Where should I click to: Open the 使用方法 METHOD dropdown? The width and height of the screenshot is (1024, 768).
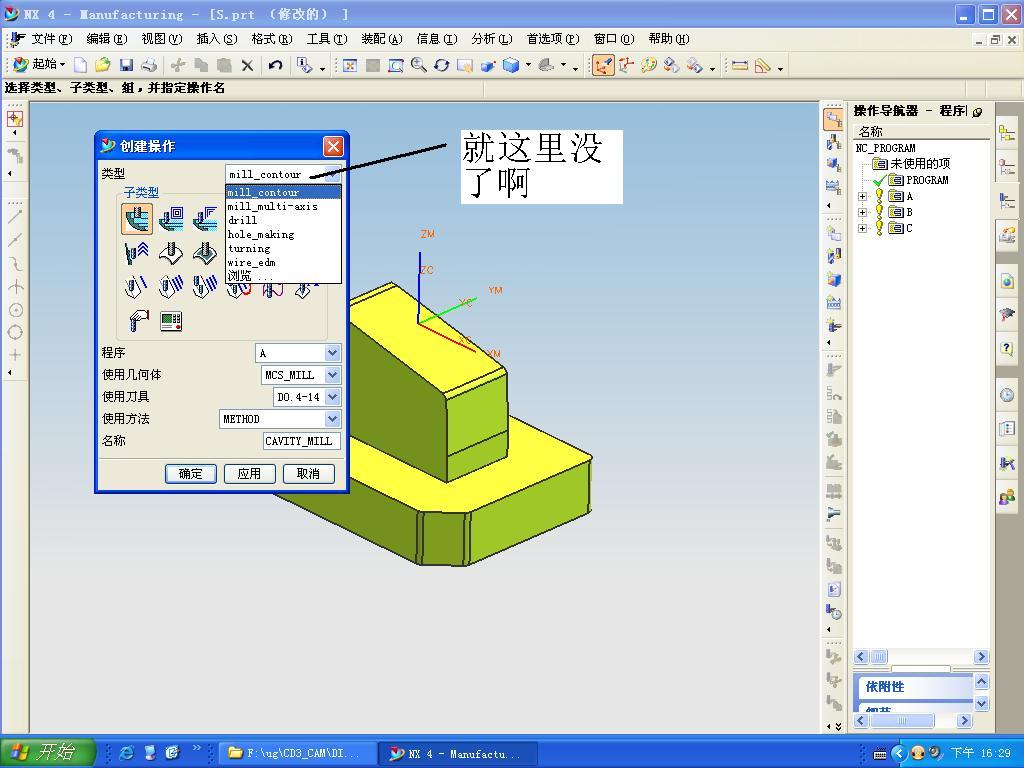[332, 419]
